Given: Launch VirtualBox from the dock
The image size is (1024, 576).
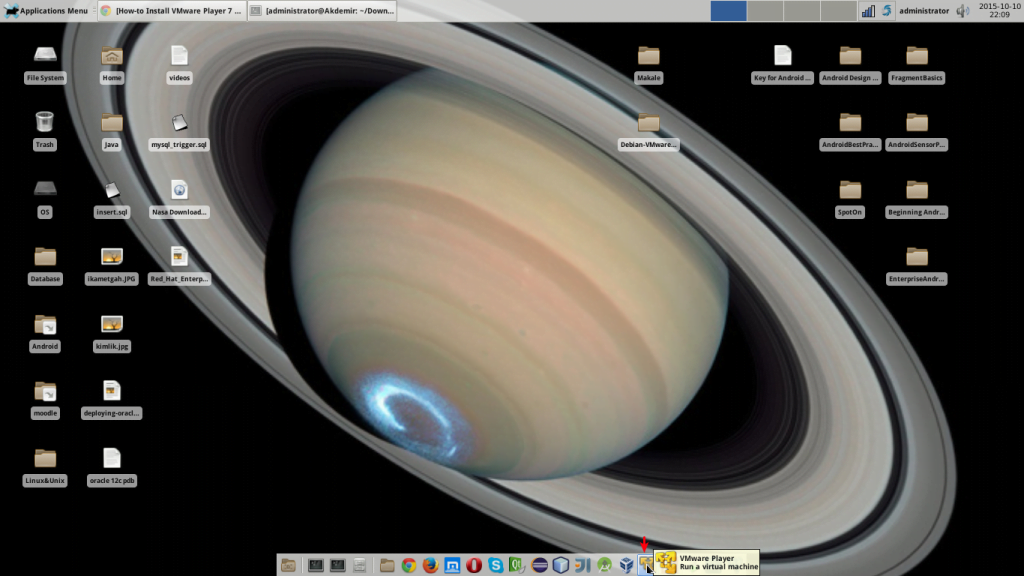Looking at the screenshot, I should pos(625,565).
